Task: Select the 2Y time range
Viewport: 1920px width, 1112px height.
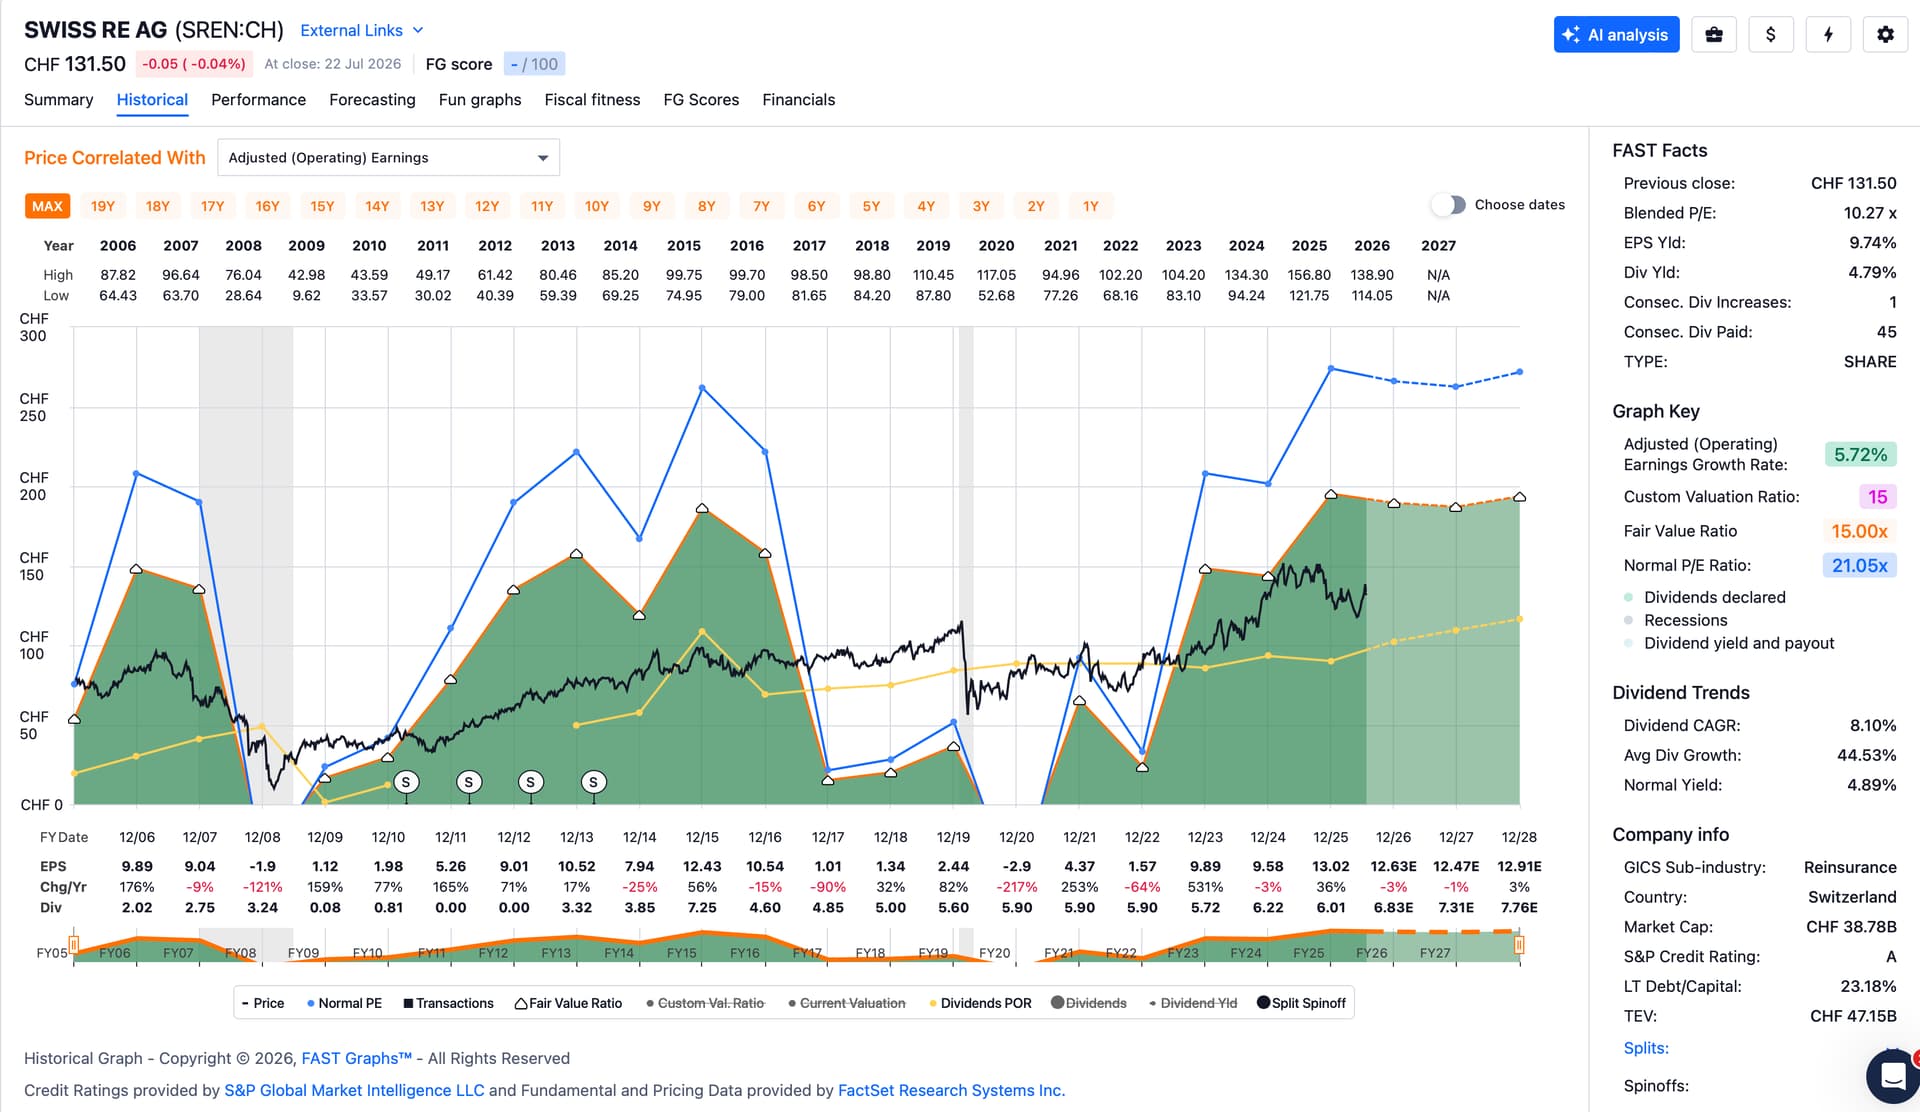Action: point(1036,206)
